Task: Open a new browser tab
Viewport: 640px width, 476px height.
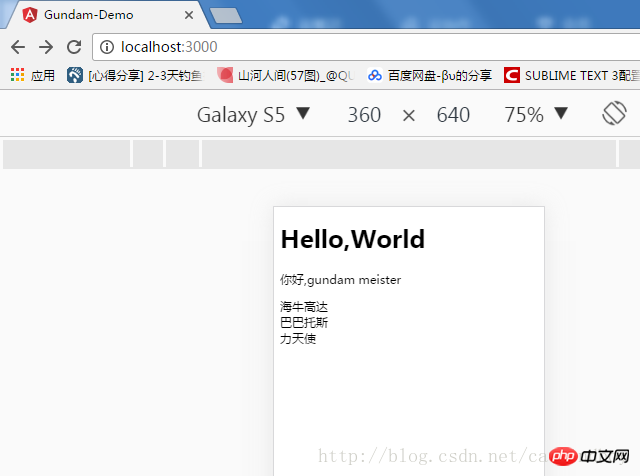Action: point(226,15)
